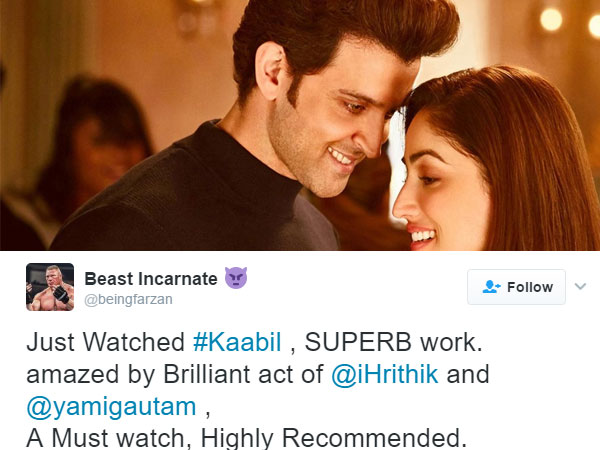This screenshot has height=450, width=600.
Task: Click the follow person-plus icon
Action: click(x=491, y=287)
